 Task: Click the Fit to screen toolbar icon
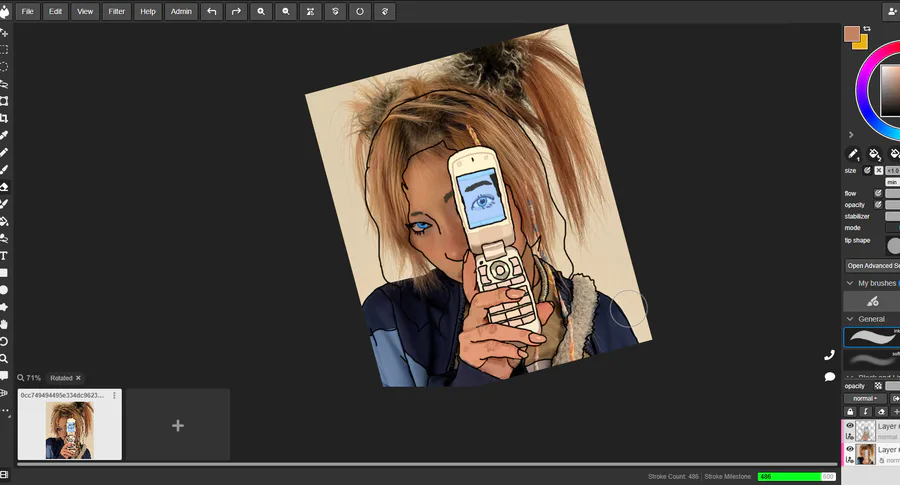(x=310, y=11)
